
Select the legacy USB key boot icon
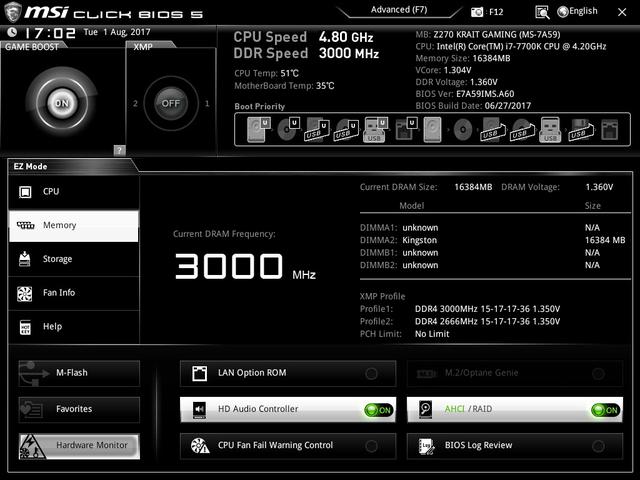pyautogui.click(x=550, y=129)
